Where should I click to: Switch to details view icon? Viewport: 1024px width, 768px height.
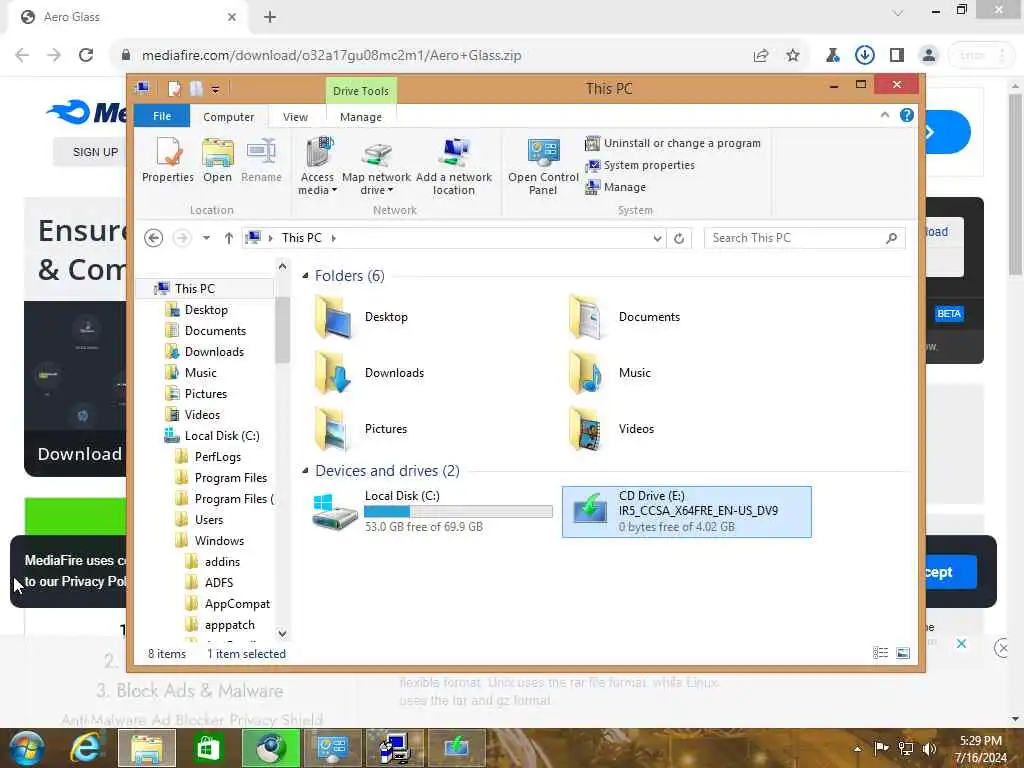(x=880, y=652)
